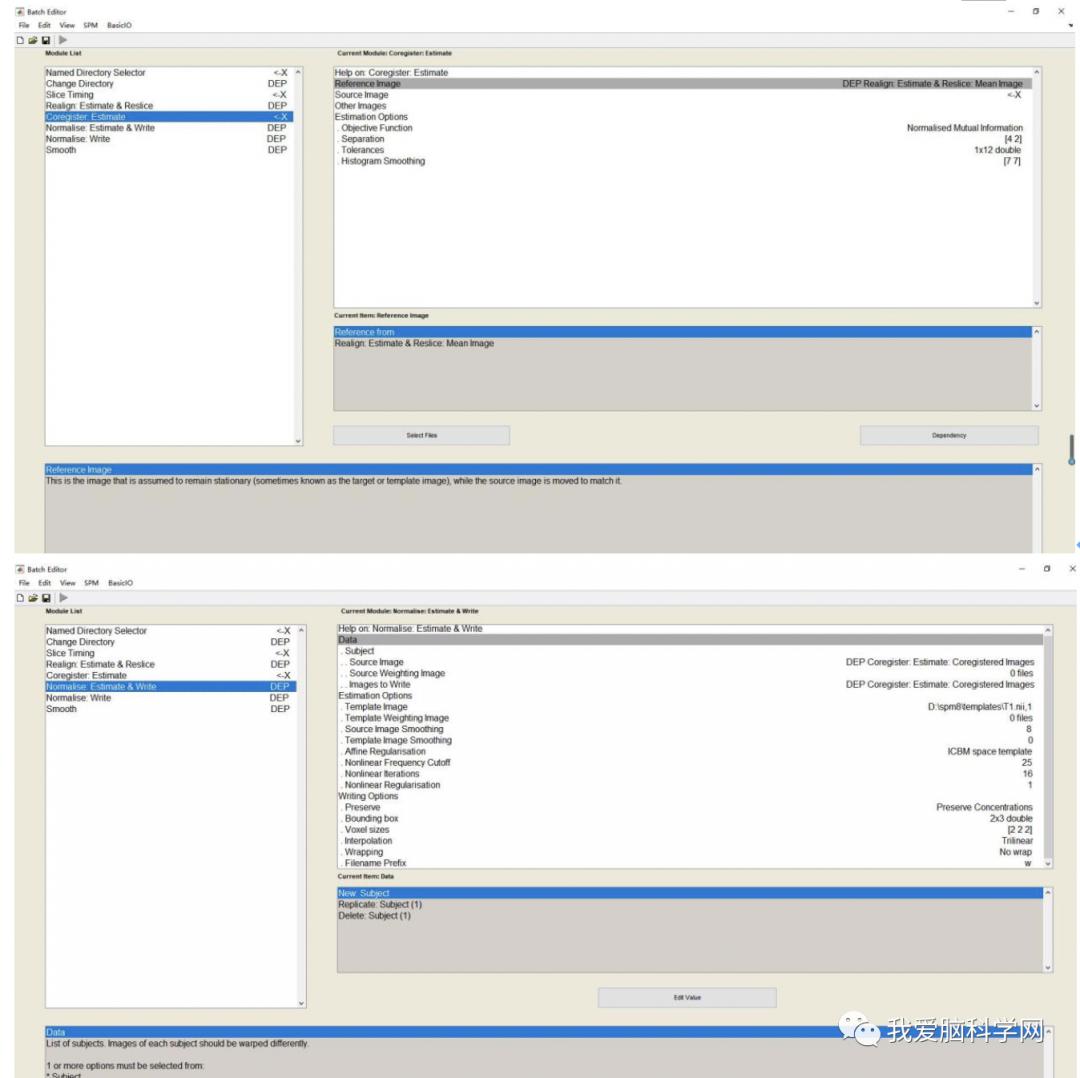Select Named Directory Selector in top module list
The image size is (1080, 1078).
pyautogui.click(x=169, y=72)
